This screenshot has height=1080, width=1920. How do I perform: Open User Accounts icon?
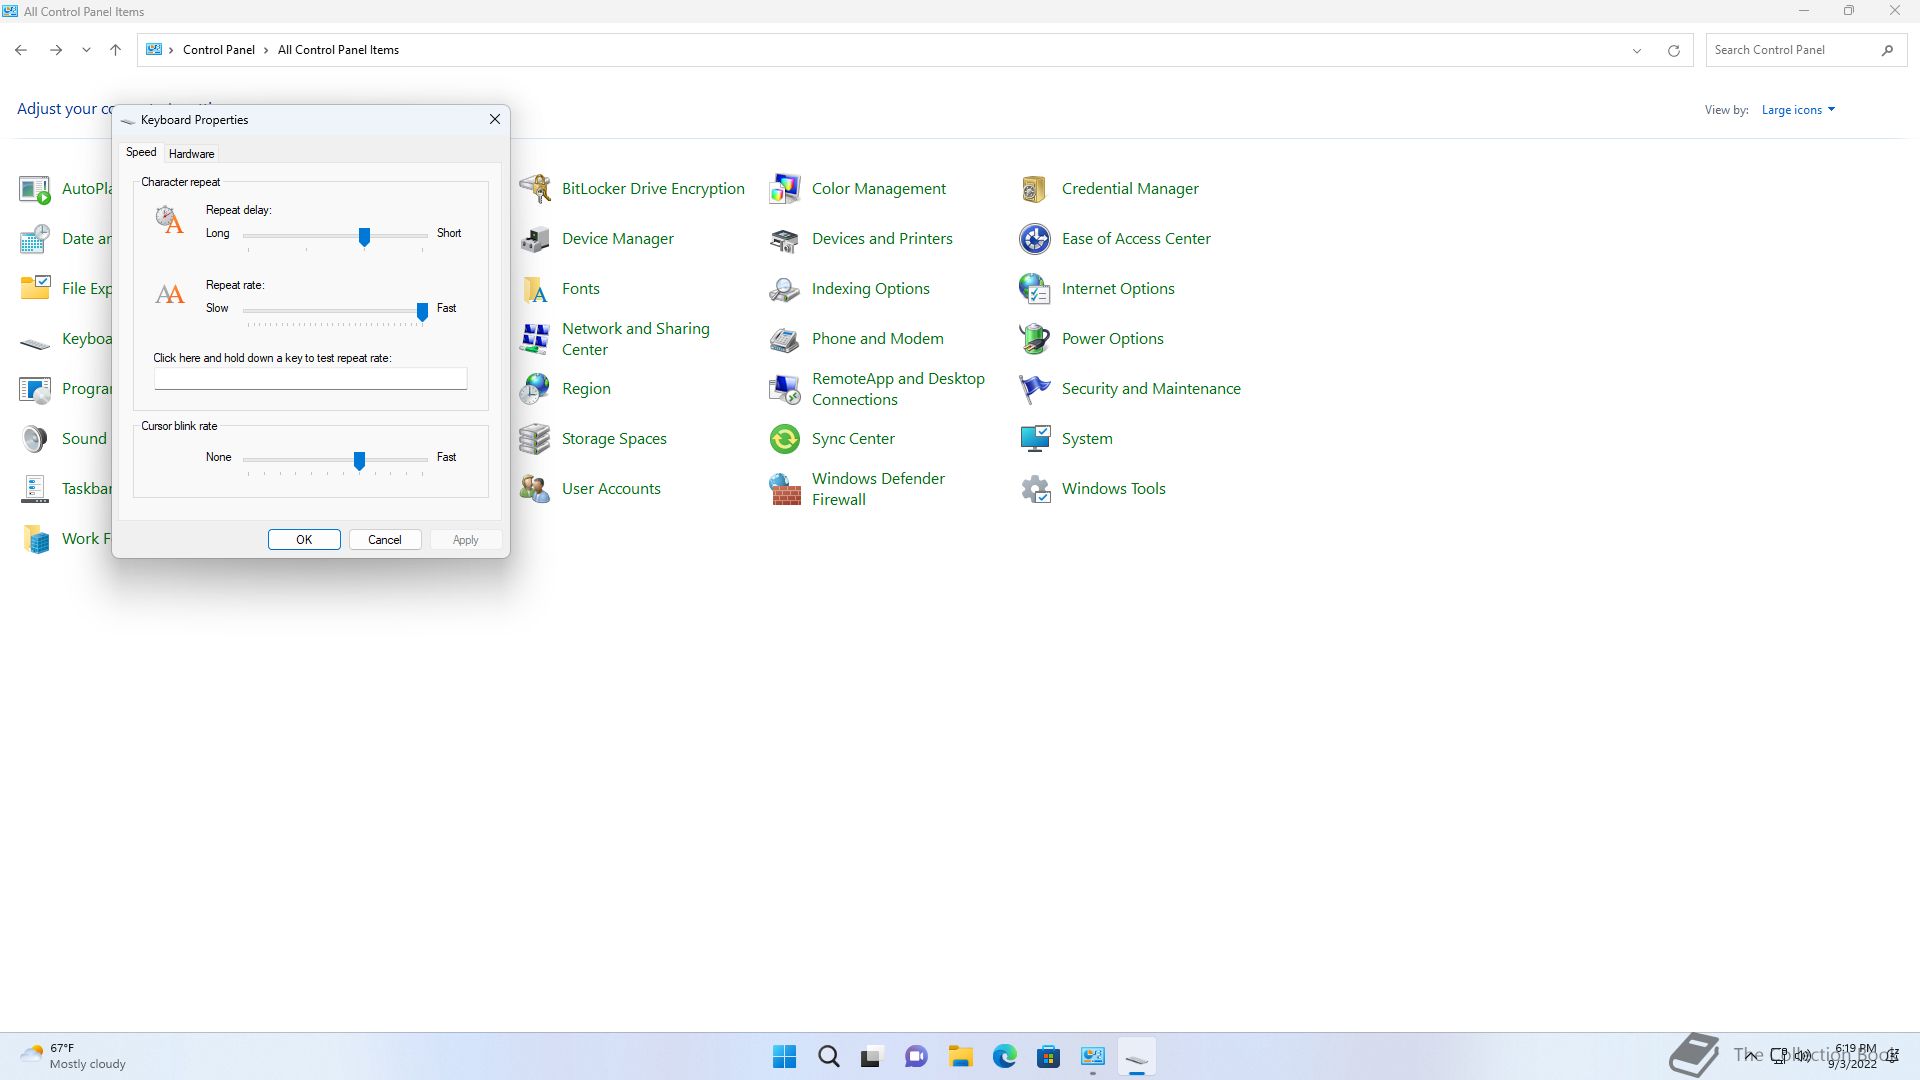tap(535, 489)
